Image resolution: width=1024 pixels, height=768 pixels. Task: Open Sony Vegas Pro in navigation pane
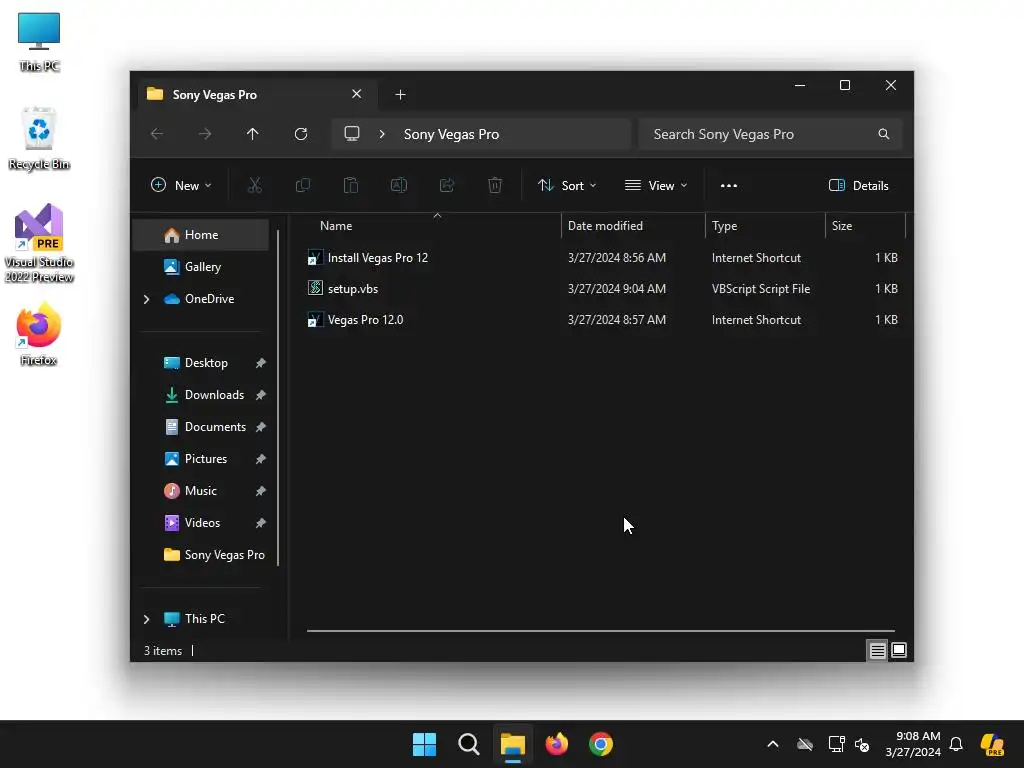click(x=201, y=554)
